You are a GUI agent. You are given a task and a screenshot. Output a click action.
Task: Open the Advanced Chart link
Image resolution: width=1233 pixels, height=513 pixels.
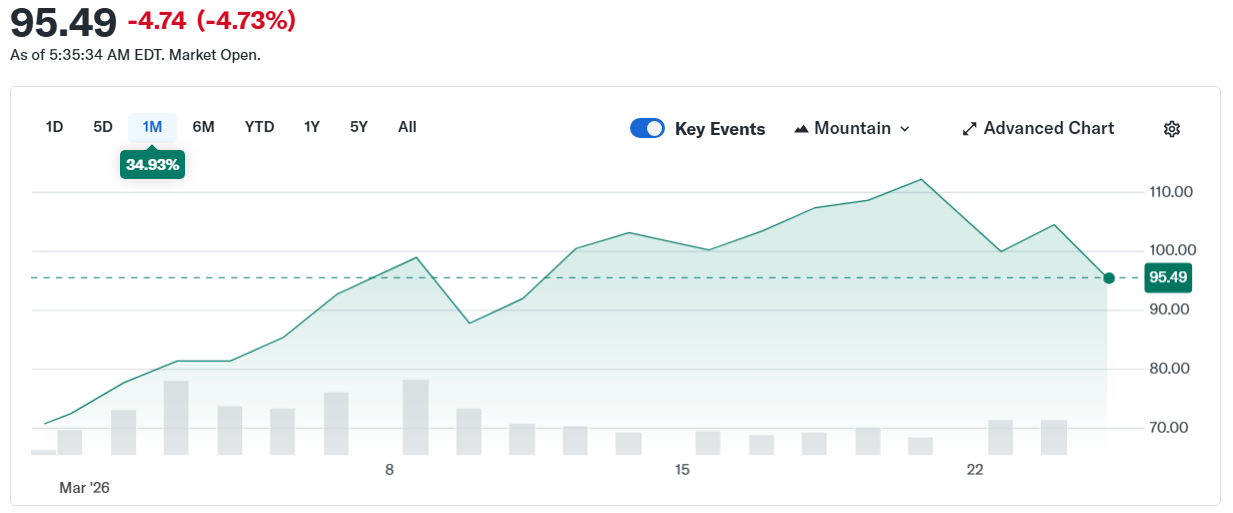pos(1048,129)
